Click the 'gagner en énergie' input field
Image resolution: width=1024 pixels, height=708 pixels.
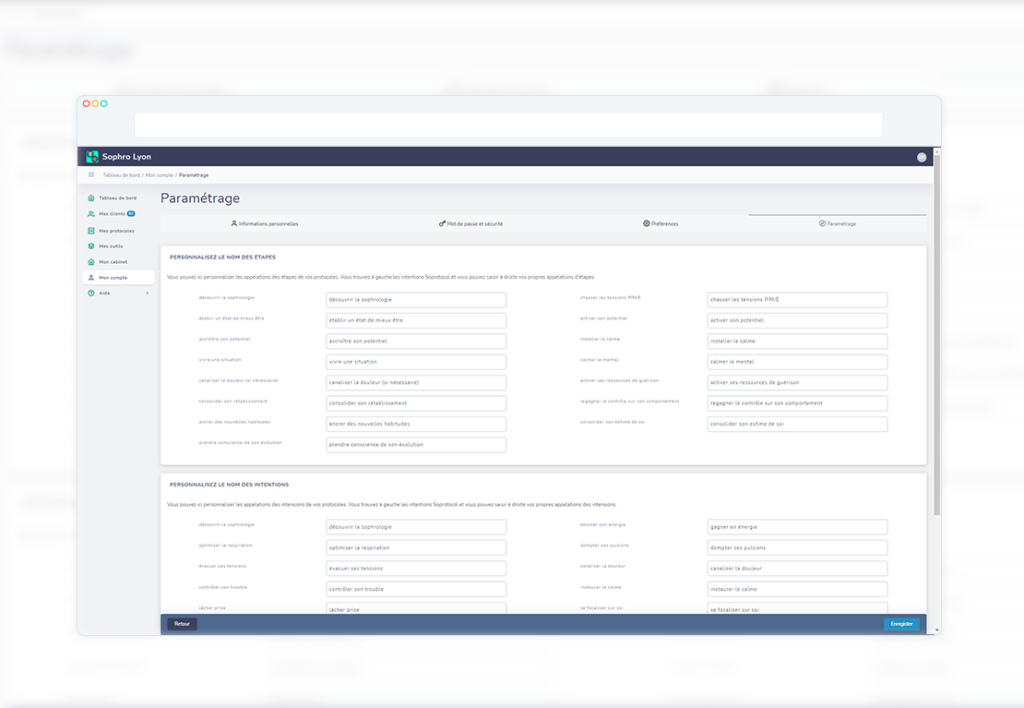coord(797,527)
